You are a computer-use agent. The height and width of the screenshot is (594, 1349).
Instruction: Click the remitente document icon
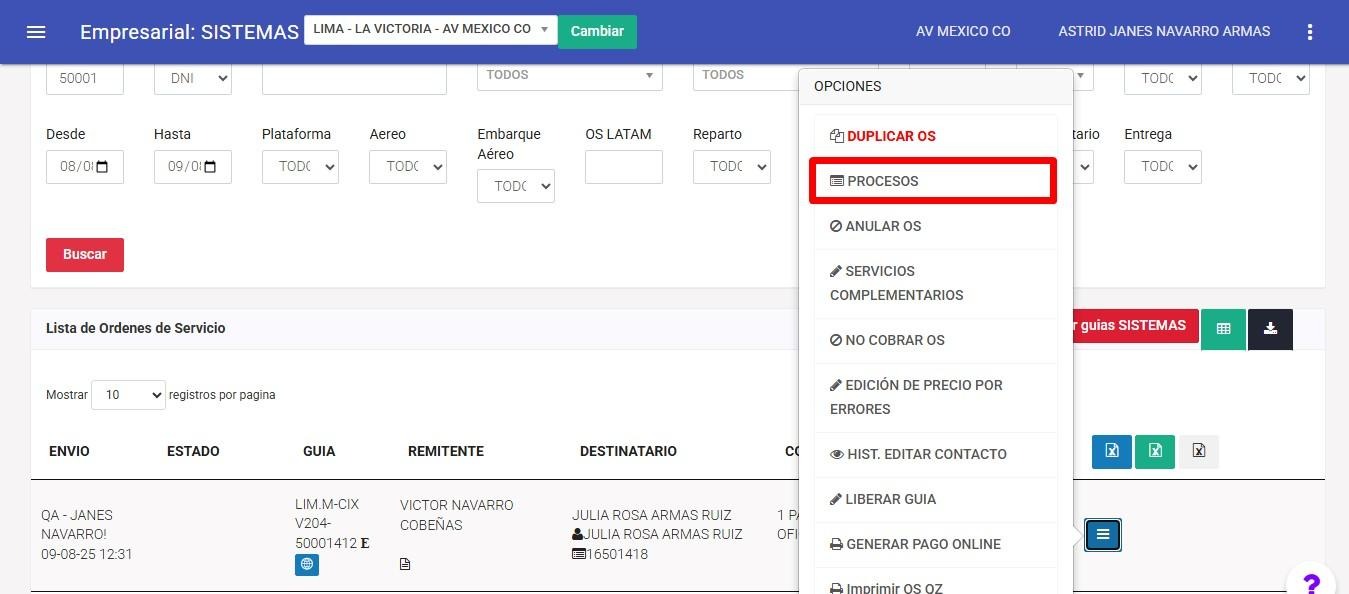click(405, 564)
